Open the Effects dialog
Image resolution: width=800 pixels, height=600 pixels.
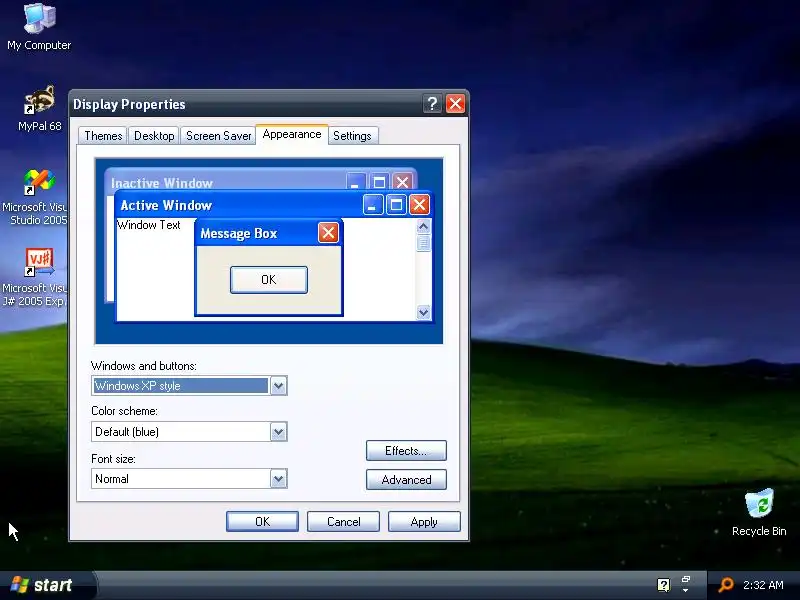[406, 451]
